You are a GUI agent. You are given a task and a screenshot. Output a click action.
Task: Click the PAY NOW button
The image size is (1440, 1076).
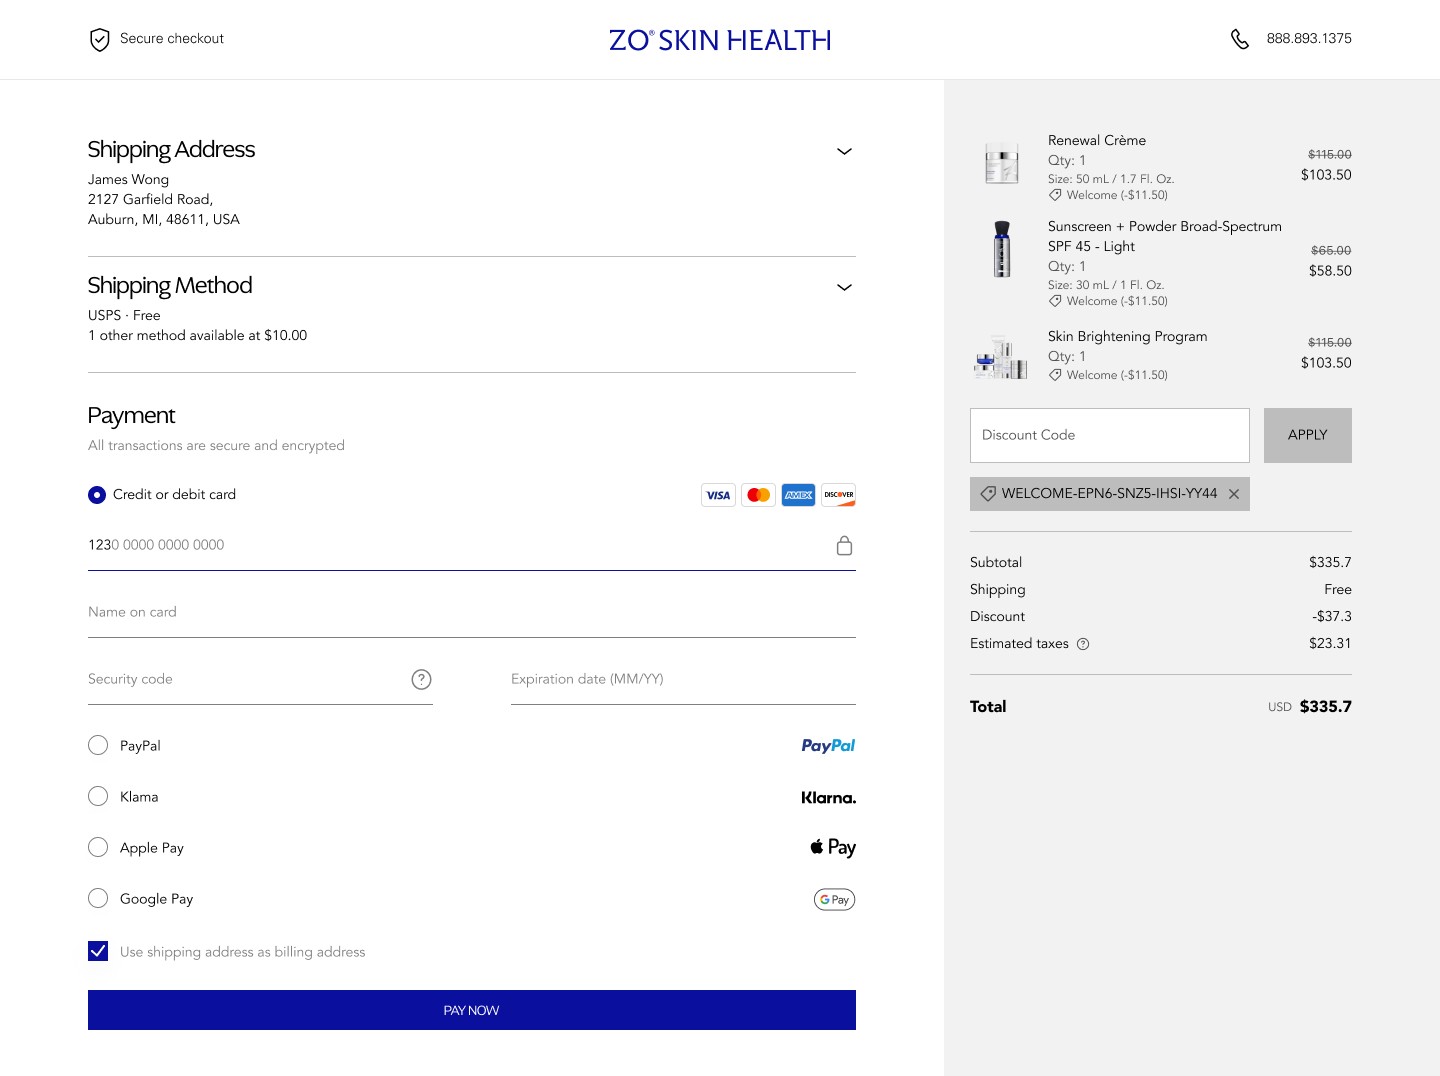coord(472,1010)
